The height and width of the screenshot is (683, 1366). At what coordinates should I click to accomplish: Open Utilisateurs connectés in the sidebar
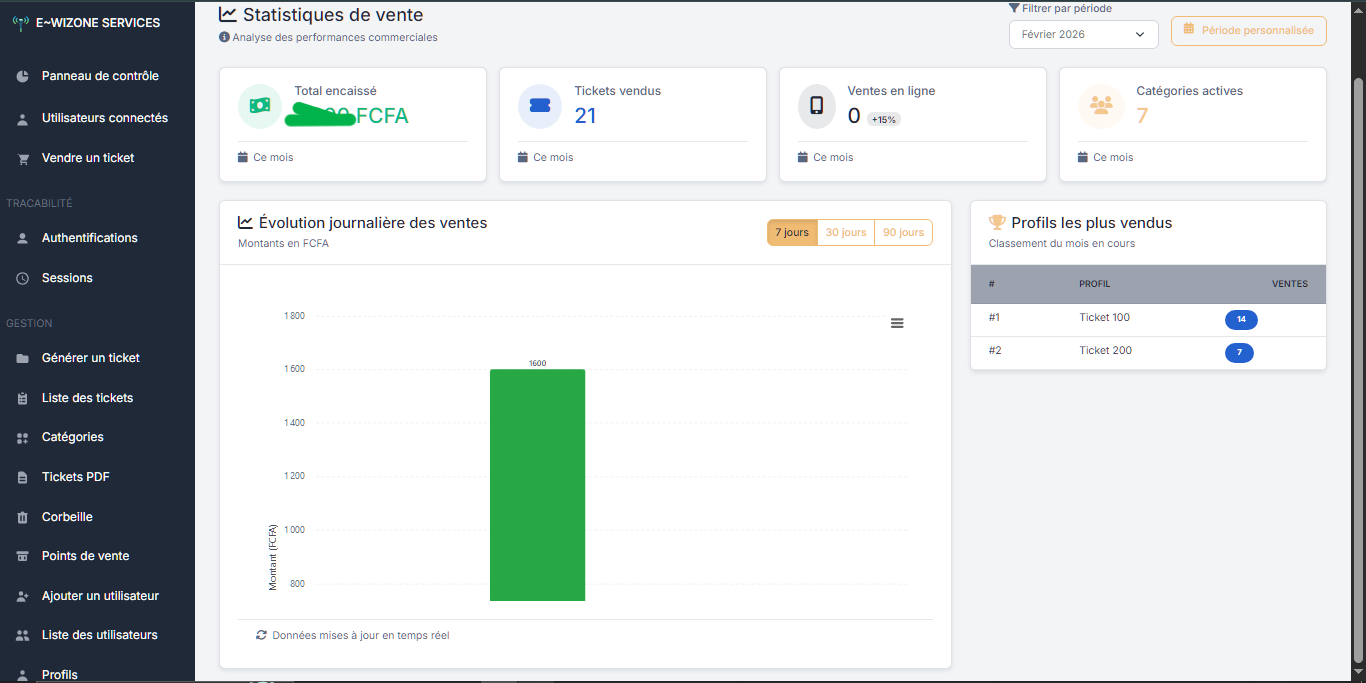tap(104, 118)
